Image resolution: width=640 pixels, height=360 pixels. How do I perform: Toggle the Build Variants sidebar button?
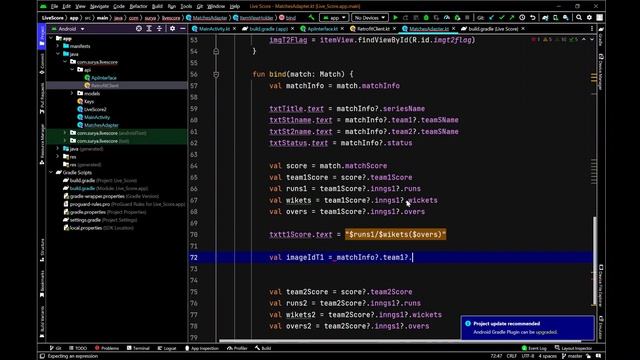(42, 322)
